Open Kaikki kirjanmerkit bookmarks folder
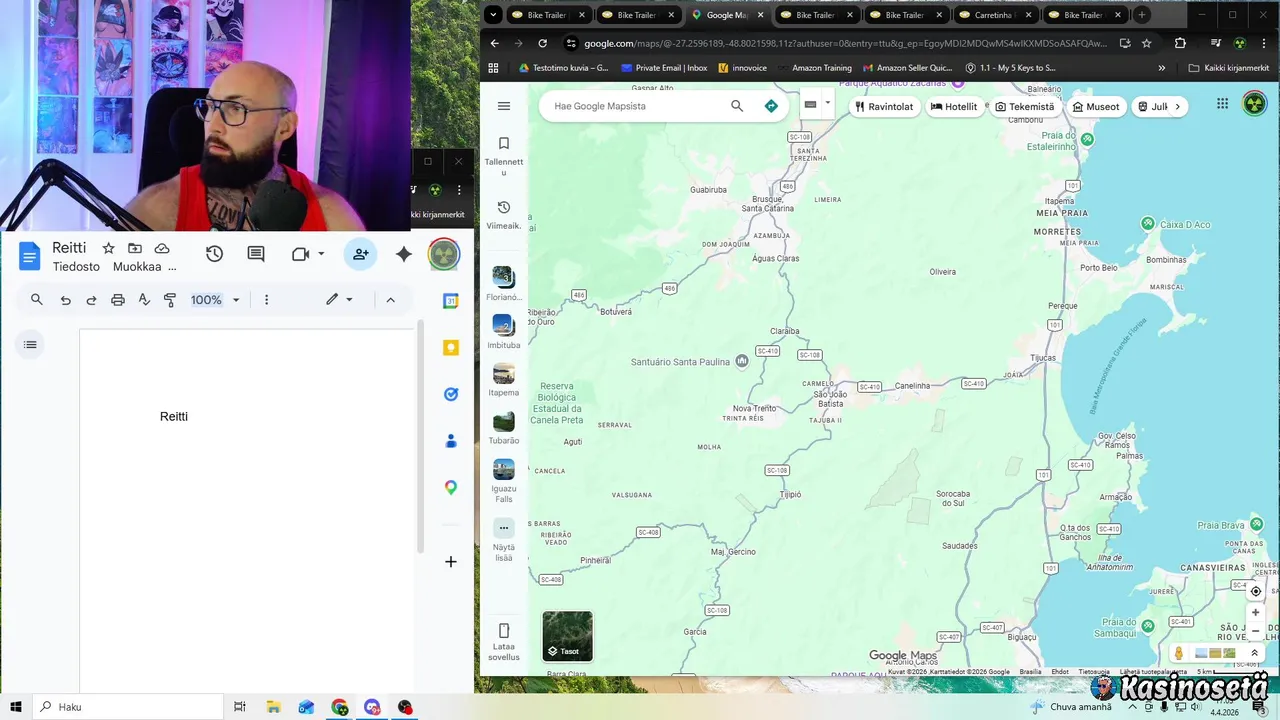 1228,68
